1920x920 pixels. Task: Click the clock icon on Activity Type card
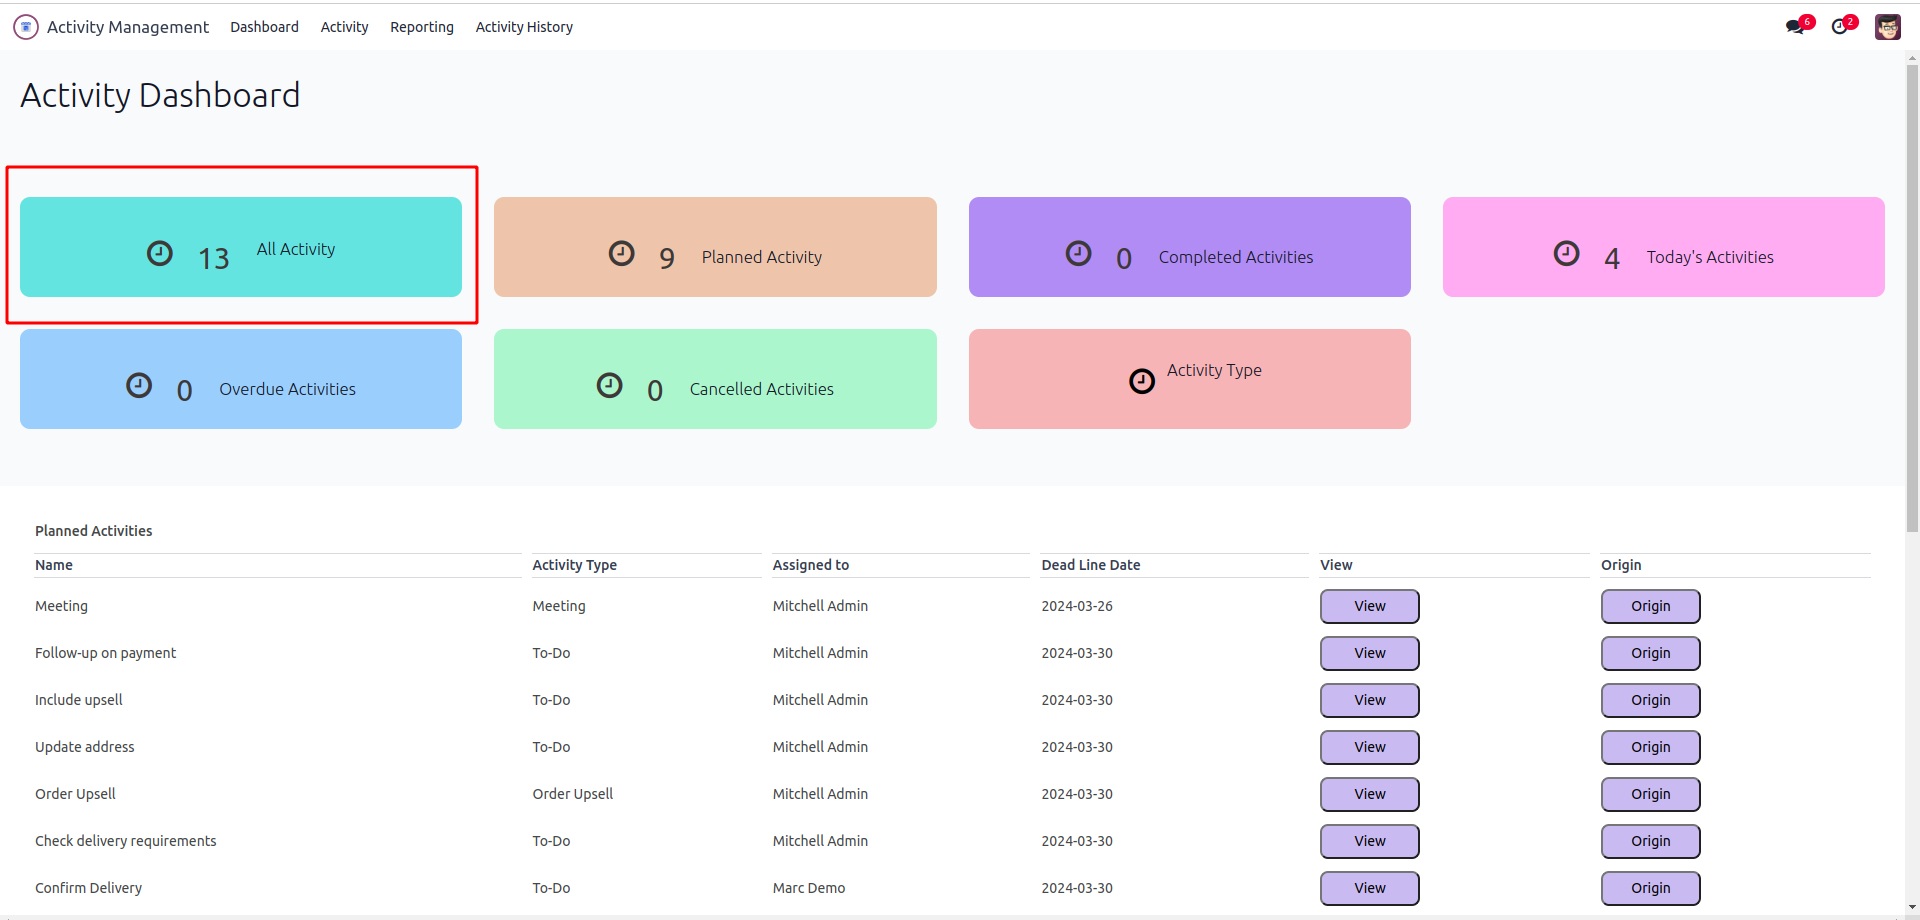(1142, 381)
